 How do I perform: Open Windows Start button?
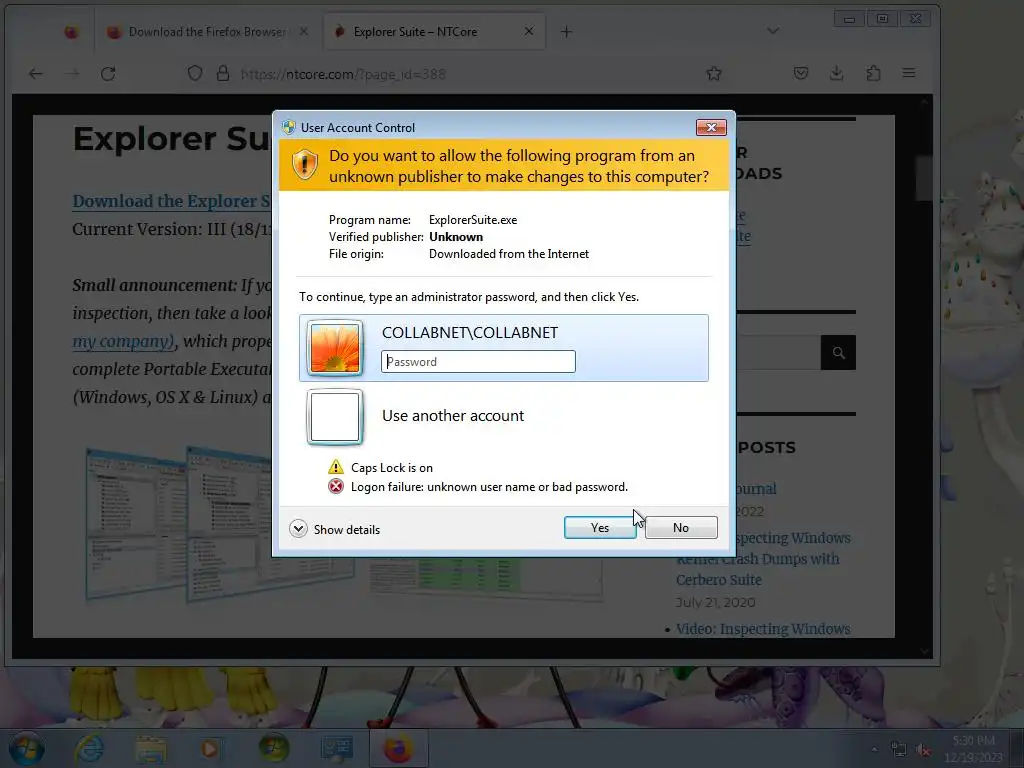[26, 748]
